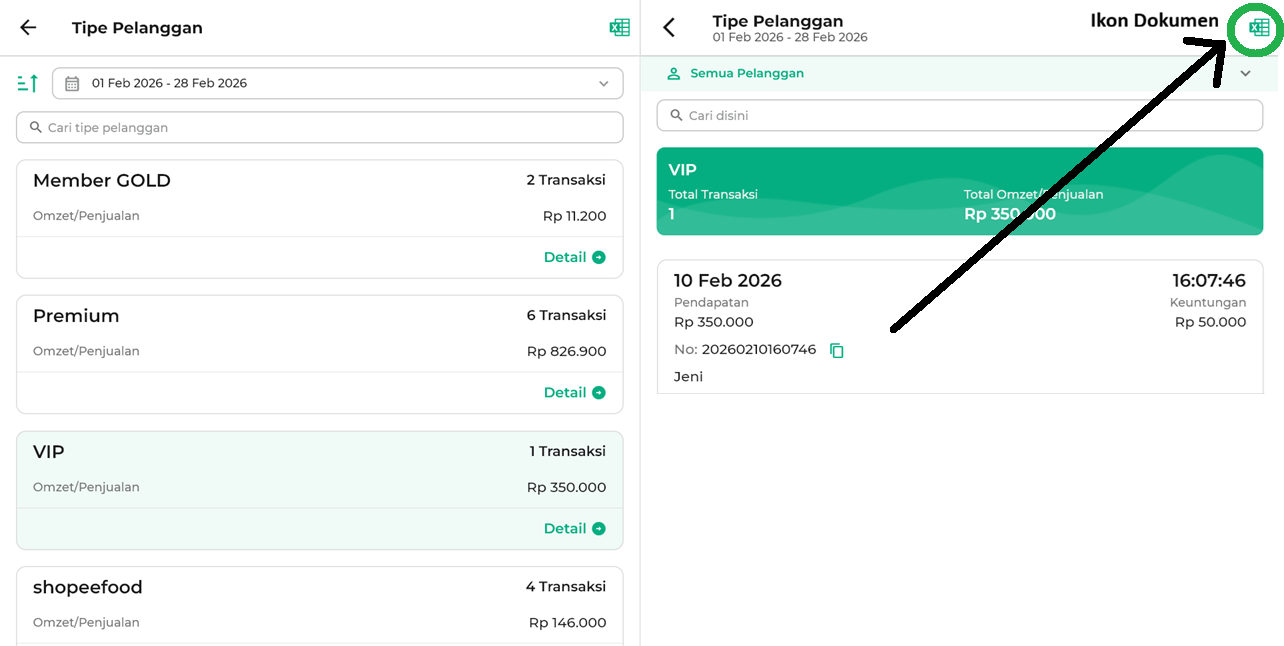Select the Premium customer type card

coord(320,333)
